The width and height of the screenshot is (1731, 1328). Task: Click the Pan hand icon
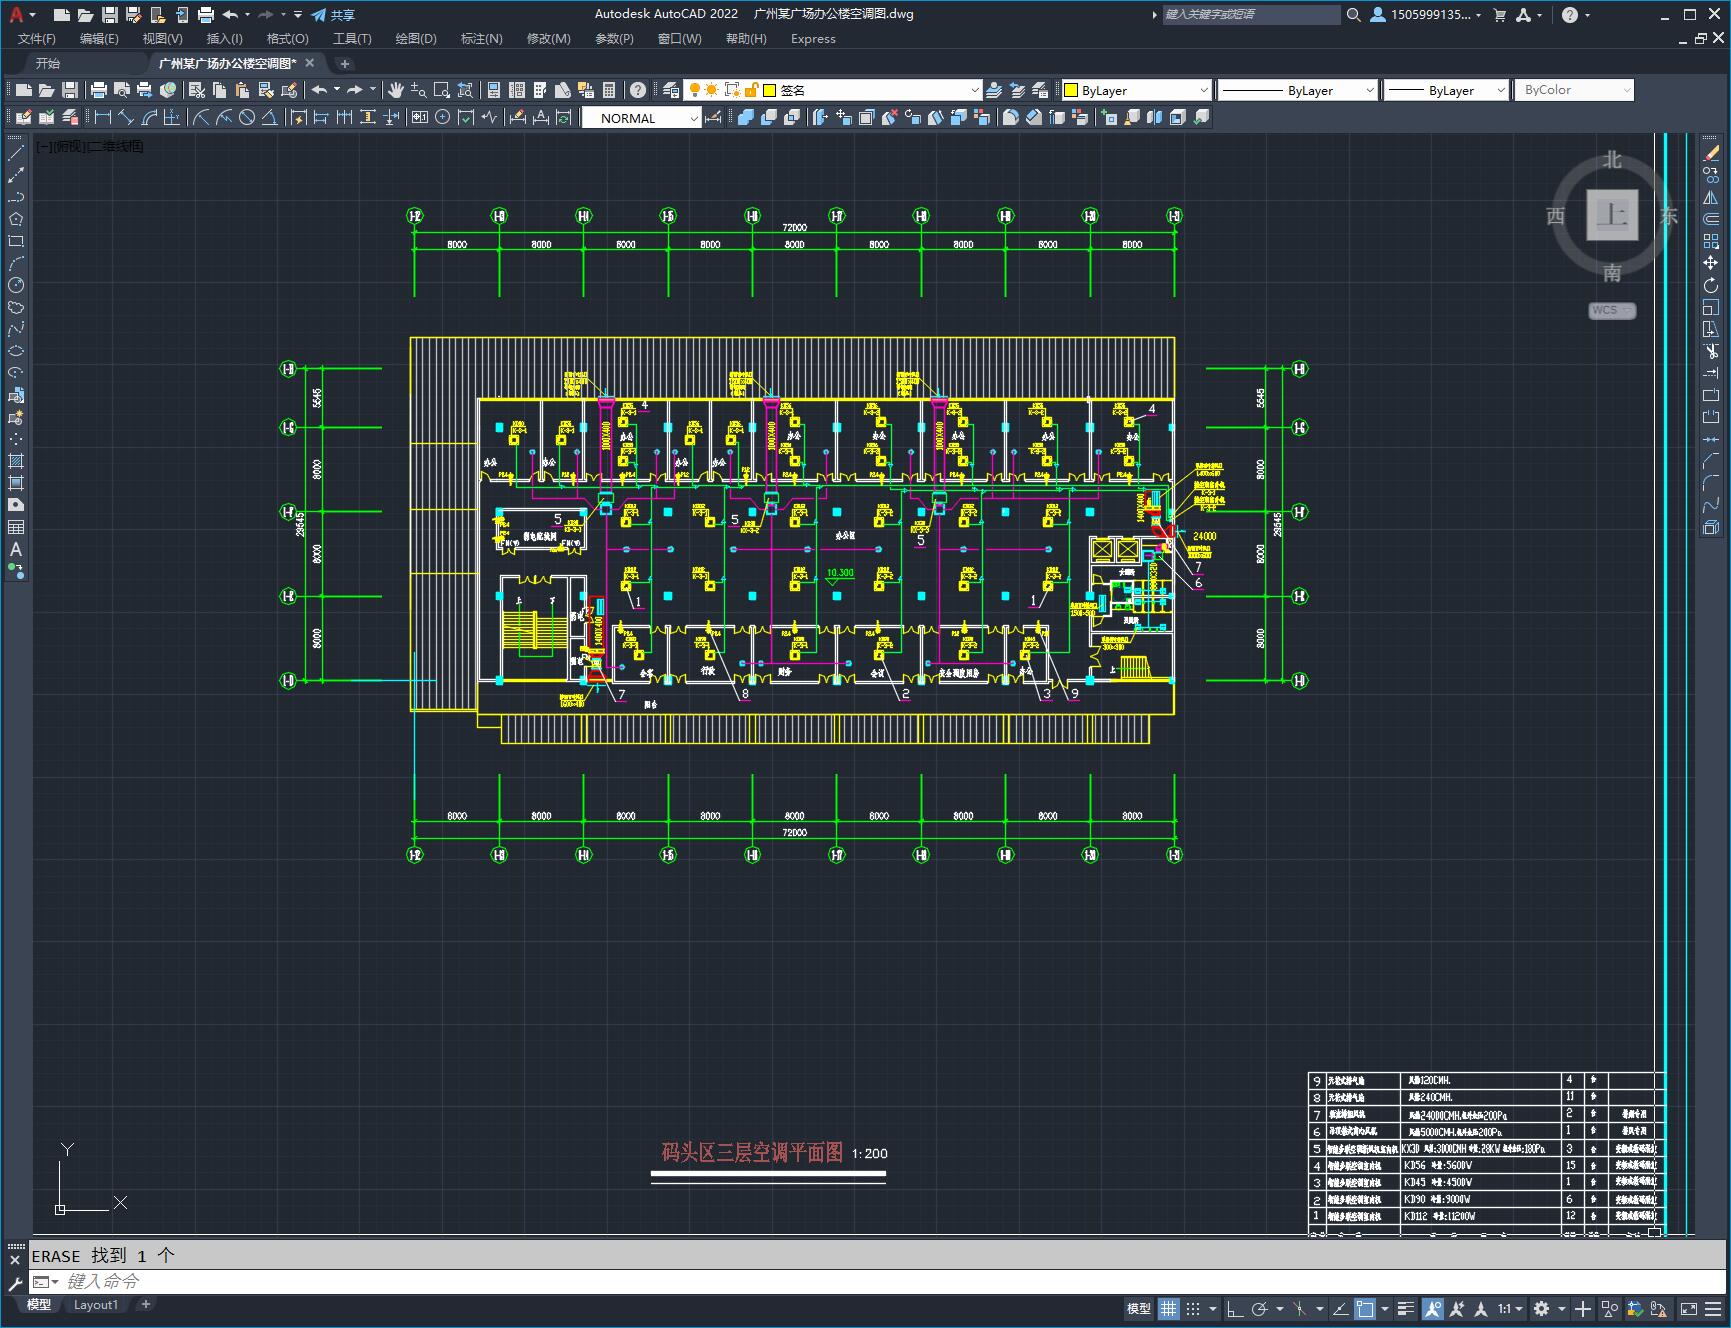pos(396,90)
